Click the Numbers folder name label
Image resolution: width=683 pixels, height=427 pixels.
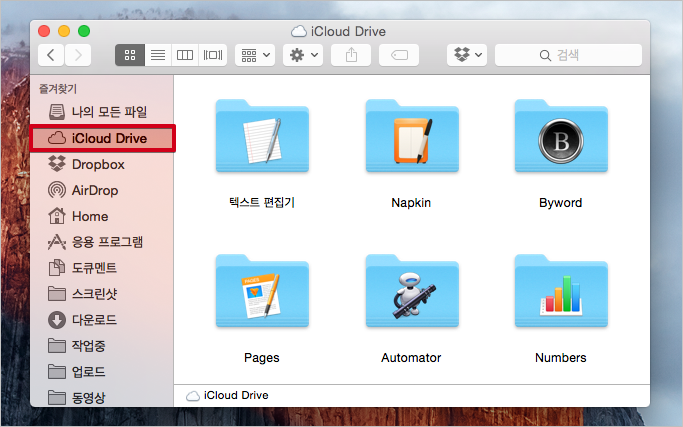tap(561, 358)
